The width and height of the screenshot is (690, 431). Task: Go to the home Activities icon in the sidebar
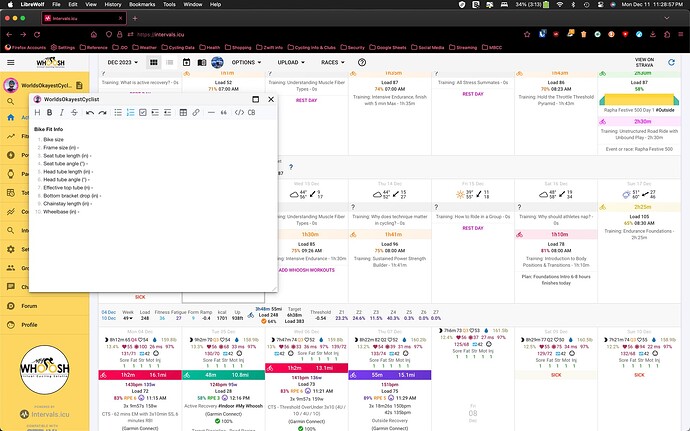tap(11, 118)
